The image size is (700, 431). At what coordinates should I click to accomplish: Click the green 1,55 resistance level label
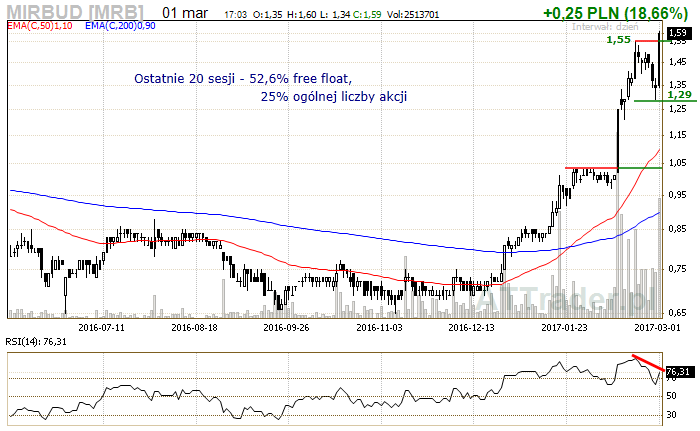[x=618, y=40]
